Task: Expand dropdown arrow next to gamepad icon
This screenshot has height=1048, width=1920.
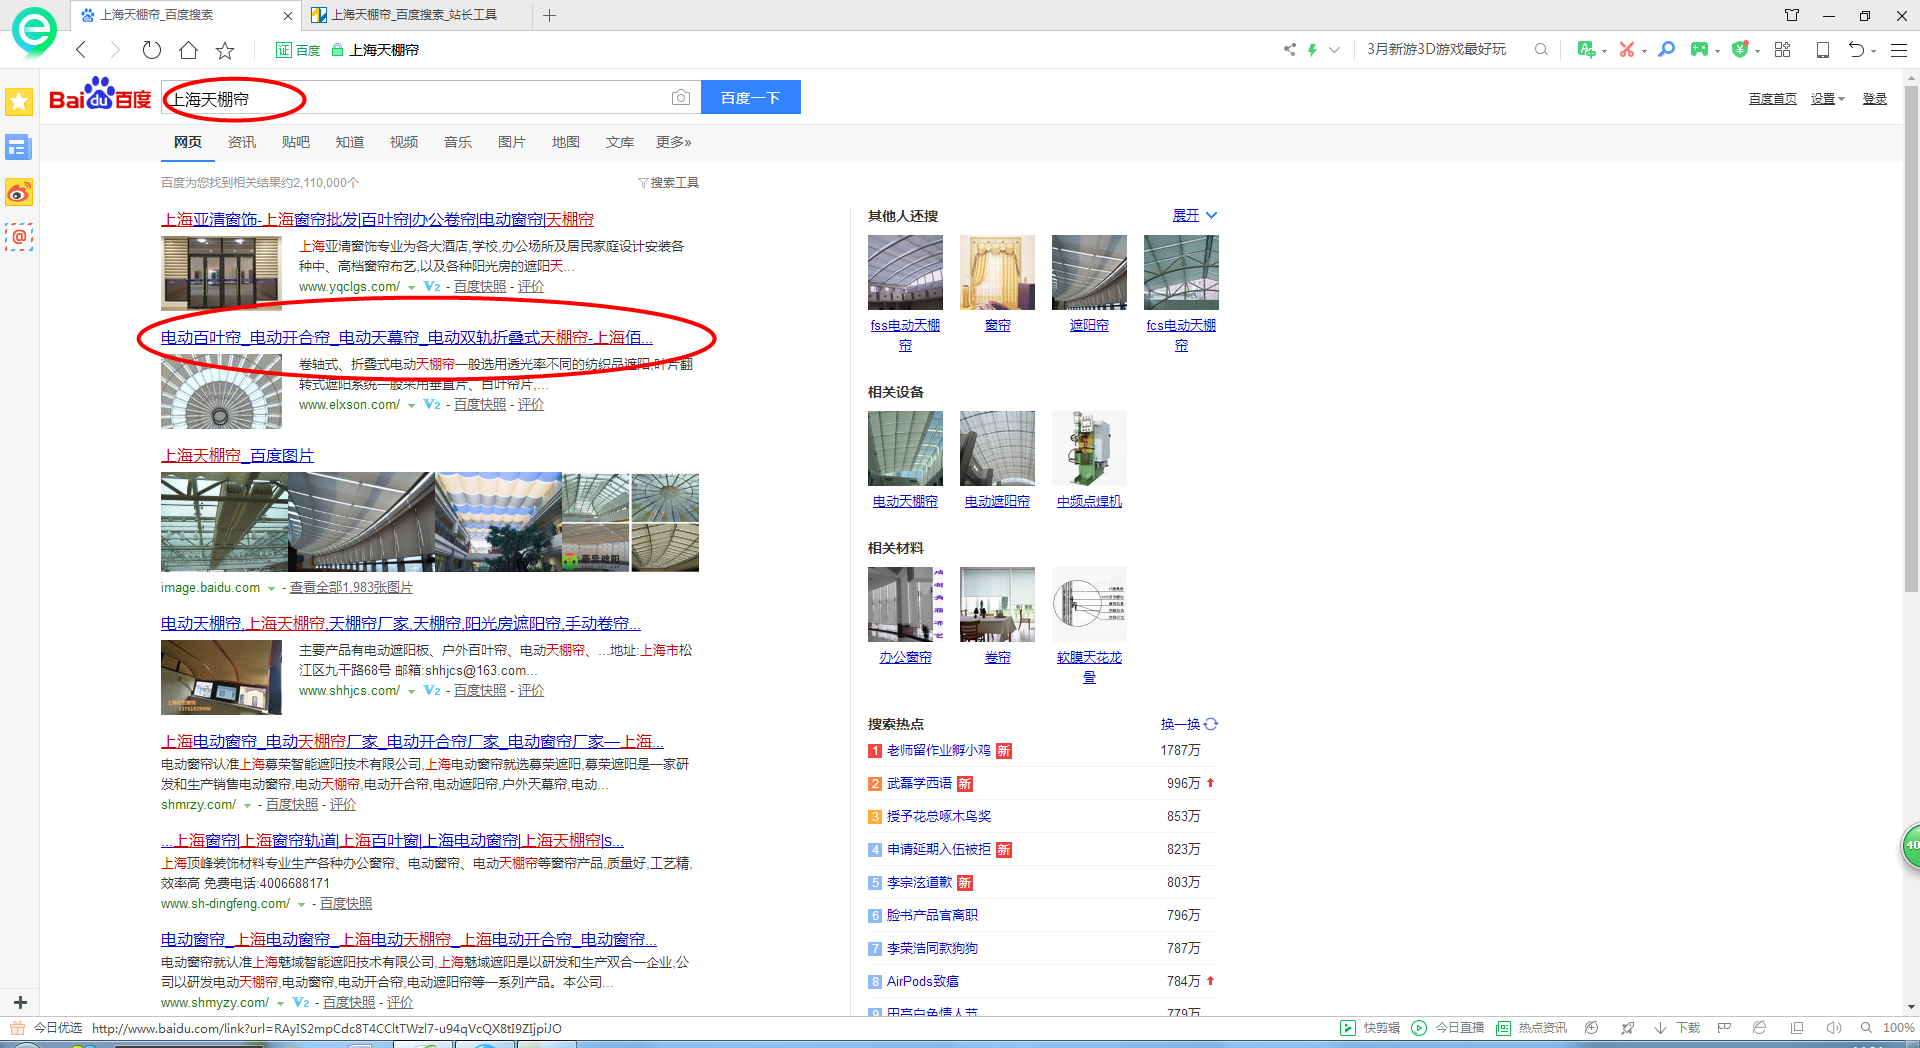Action: pyautogui.click(x=1717, y=51)
